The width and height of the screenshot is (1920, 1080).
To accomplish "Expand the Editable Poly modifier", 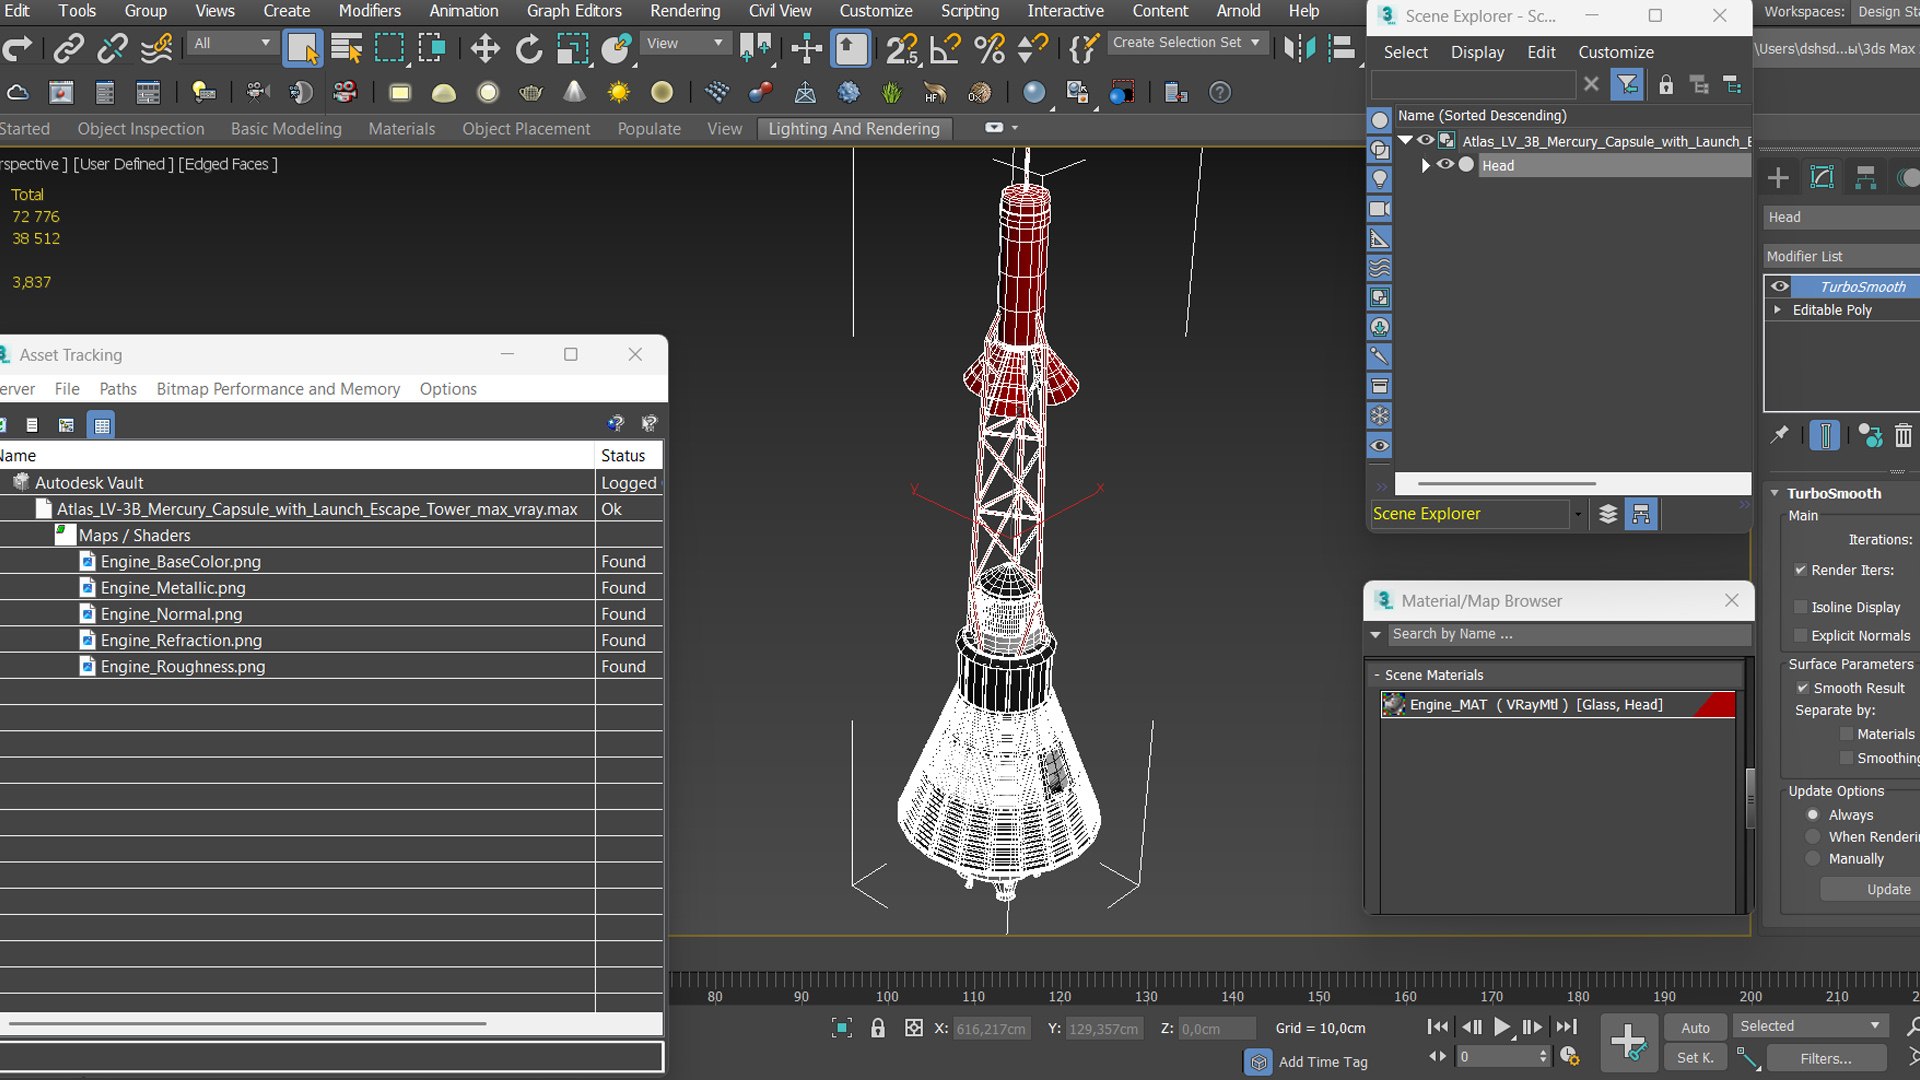I will (1778, 310).
